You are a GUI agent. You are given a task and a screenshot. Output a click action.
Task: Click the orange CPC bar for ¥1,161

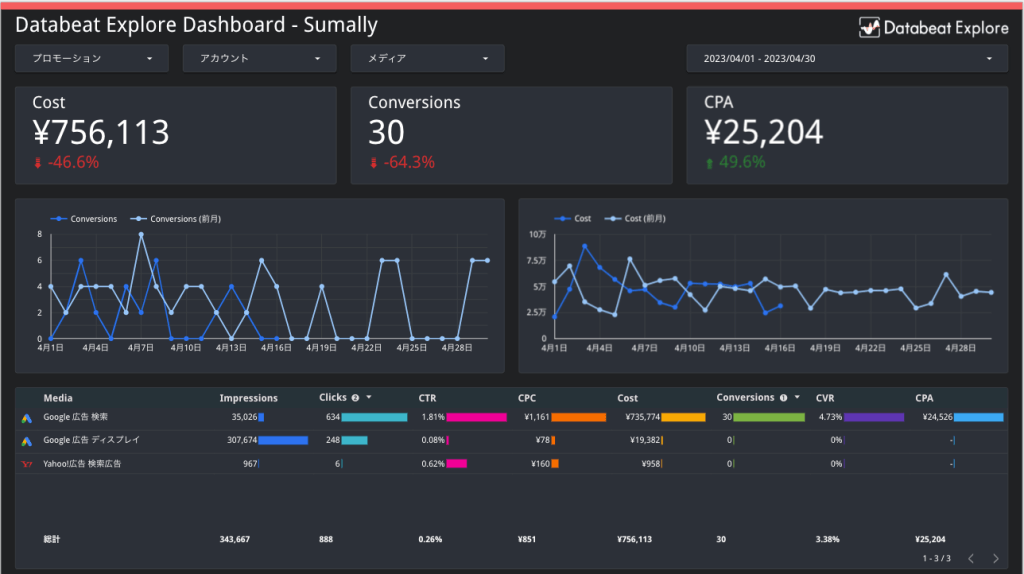pos(579,417)
